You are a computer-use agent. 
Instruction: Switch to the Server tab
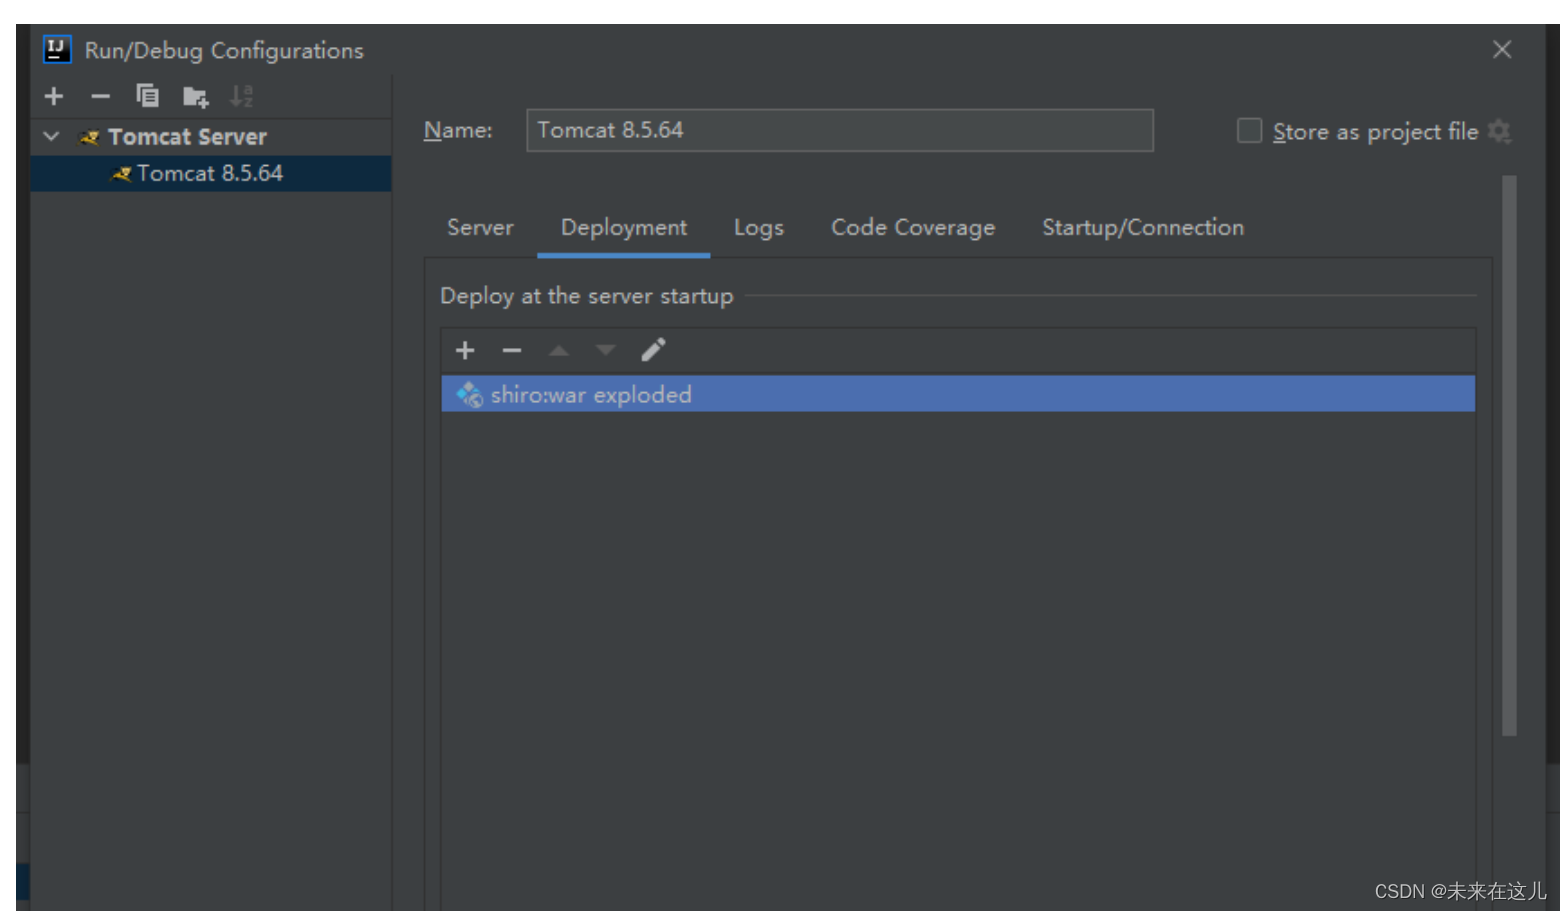coord(480,227)
